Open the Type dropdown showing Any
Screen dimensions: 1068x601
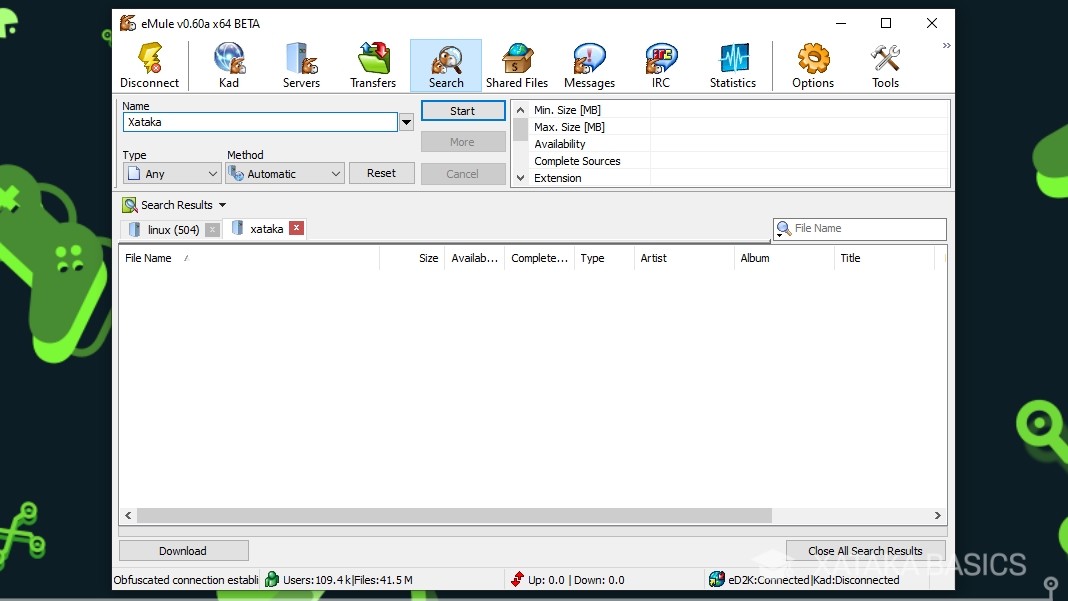coord(171,173)
